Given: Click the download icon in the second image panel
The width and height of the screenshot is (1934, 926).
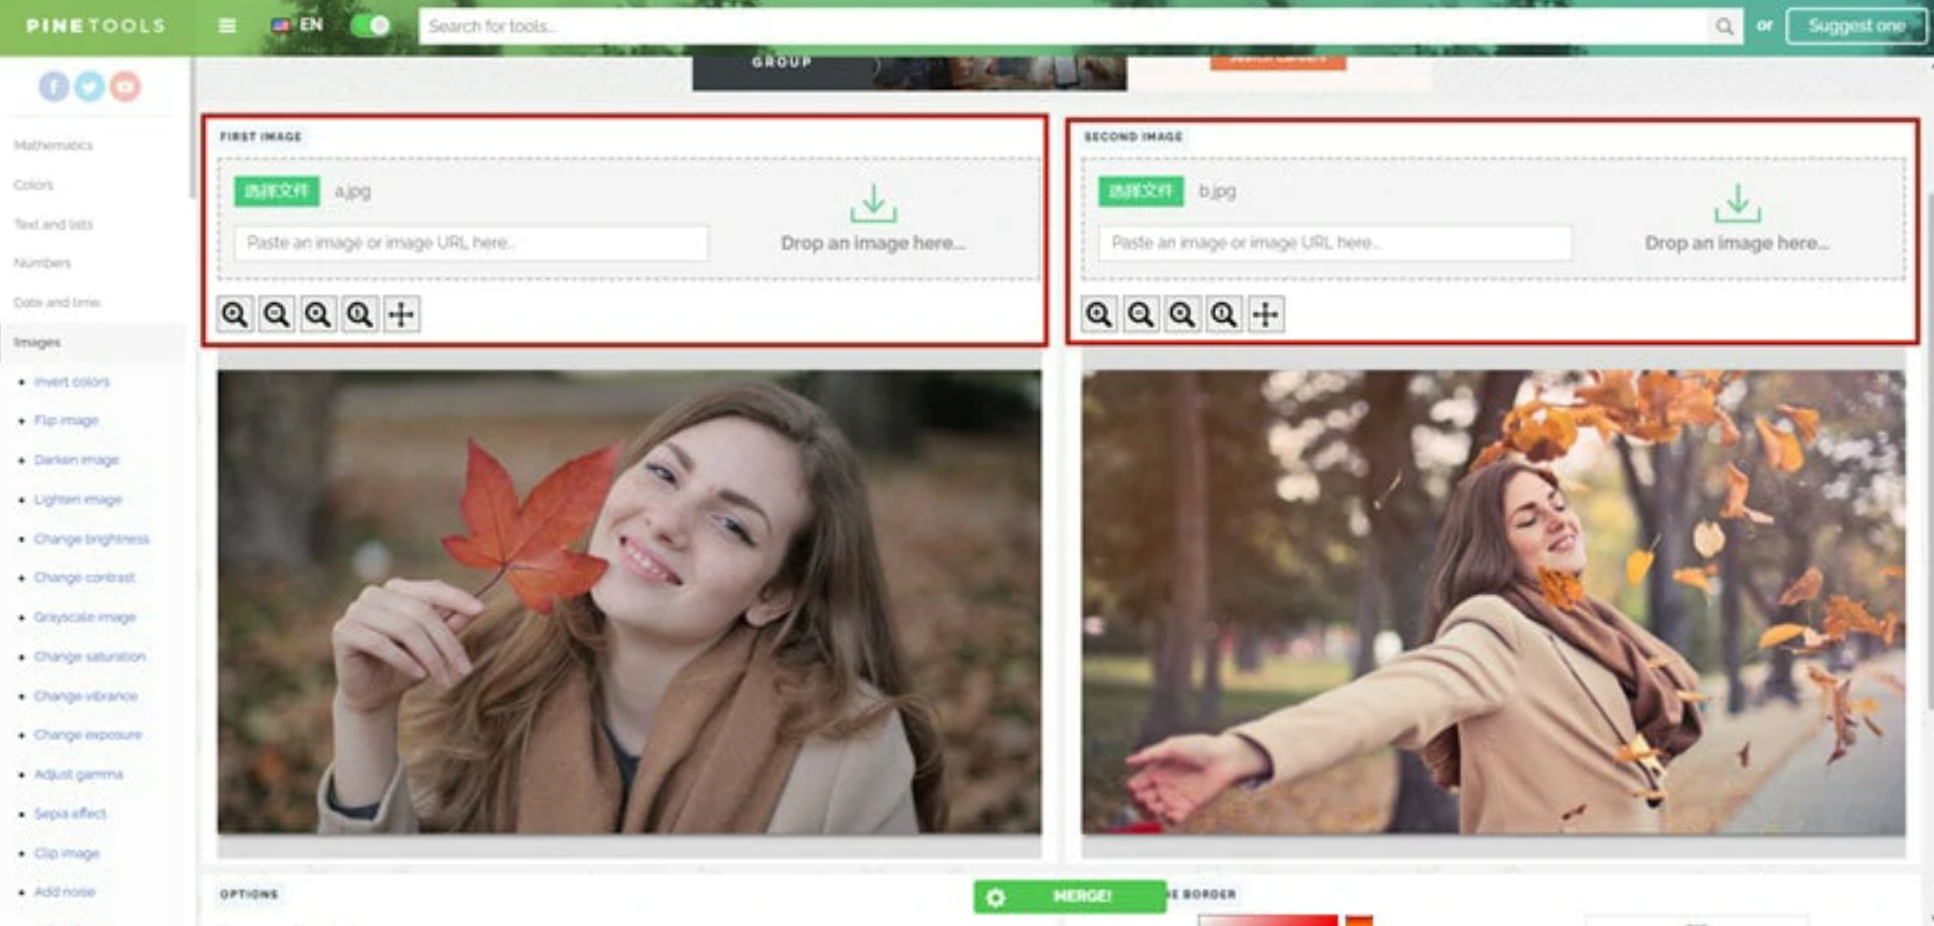Looking at the screenshot, I should 1739,205.
